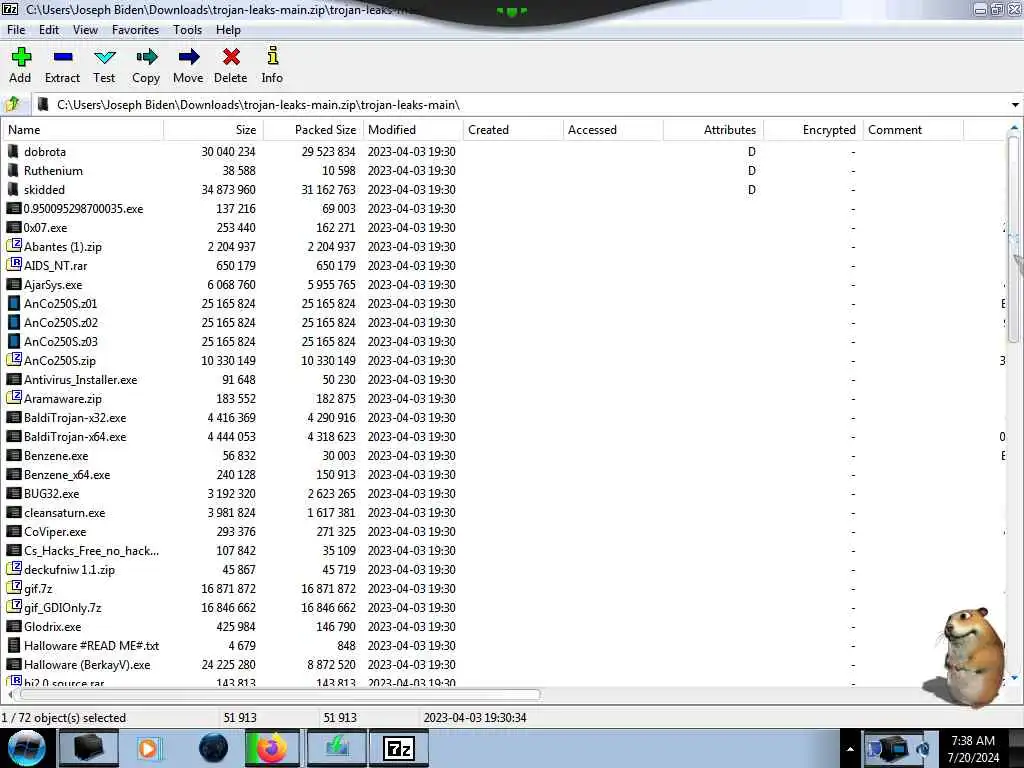Sort by Modified column header
Image resolution: width=1024 pixels, height=768 pixels.
click(x=413, y=130)
